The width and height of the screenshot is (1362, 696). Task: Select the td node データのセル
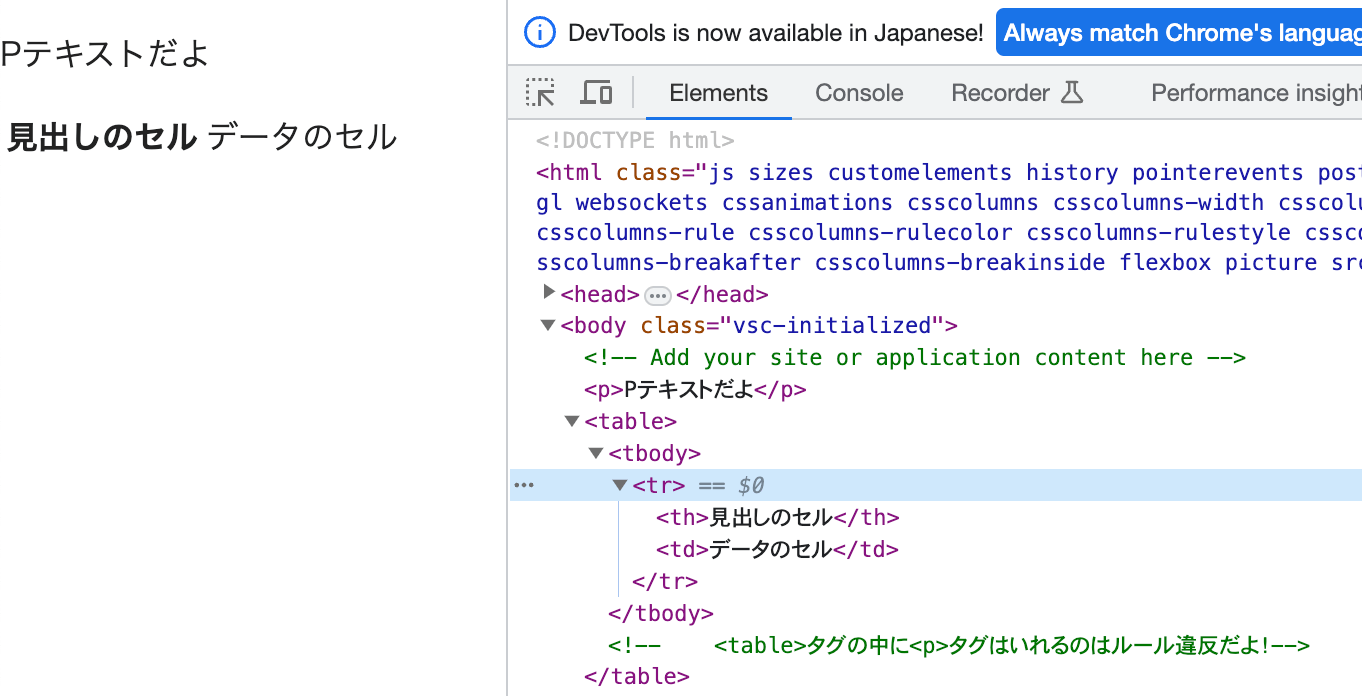[778, 549]
